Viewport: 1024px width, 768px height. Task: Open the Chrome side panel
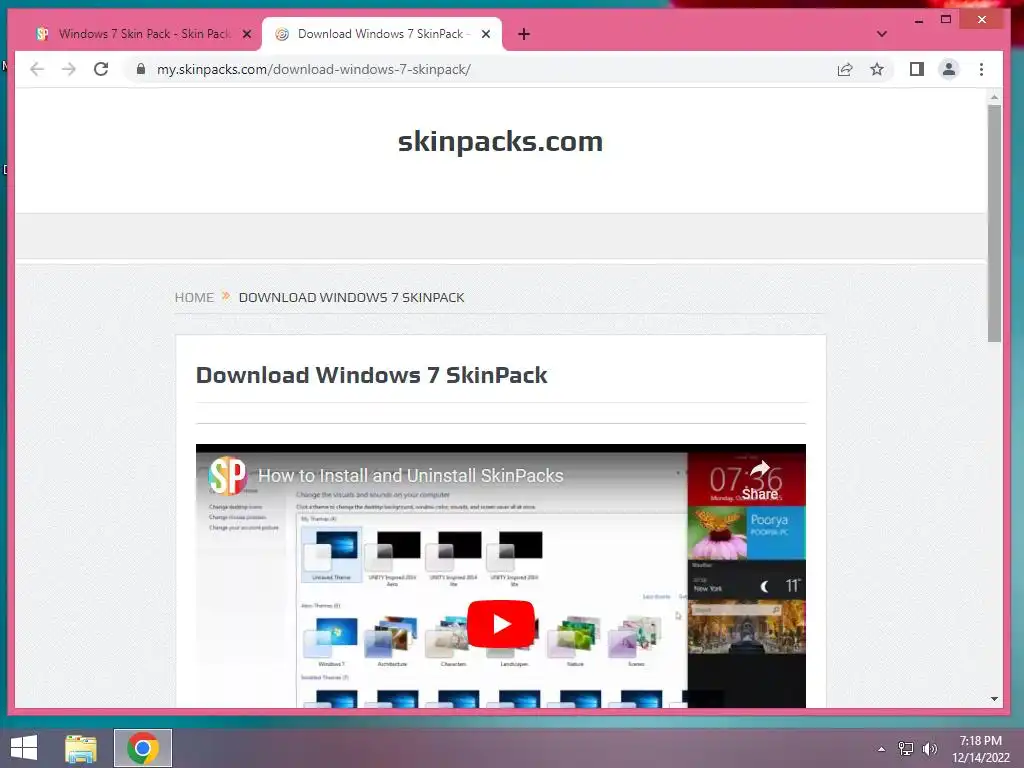tap(917, 69)
